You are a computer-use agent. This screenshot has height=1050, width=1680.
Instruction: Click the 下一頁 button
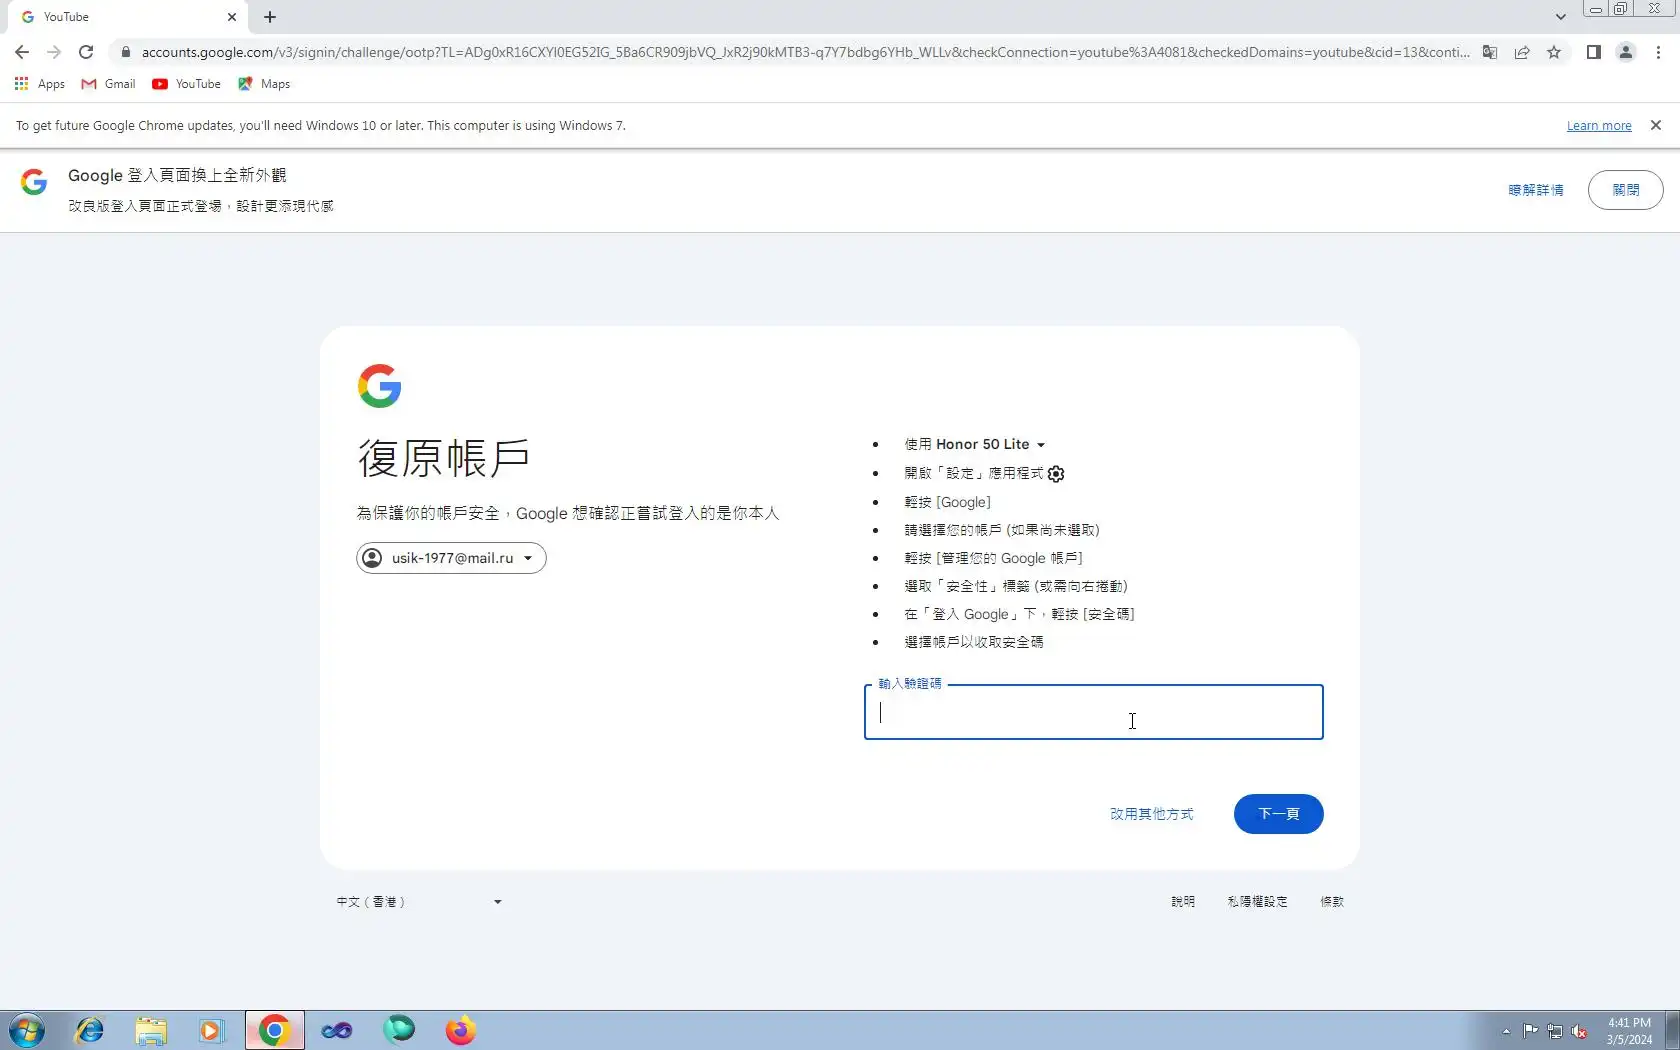pyautogui.click(x=1279, y=814)
